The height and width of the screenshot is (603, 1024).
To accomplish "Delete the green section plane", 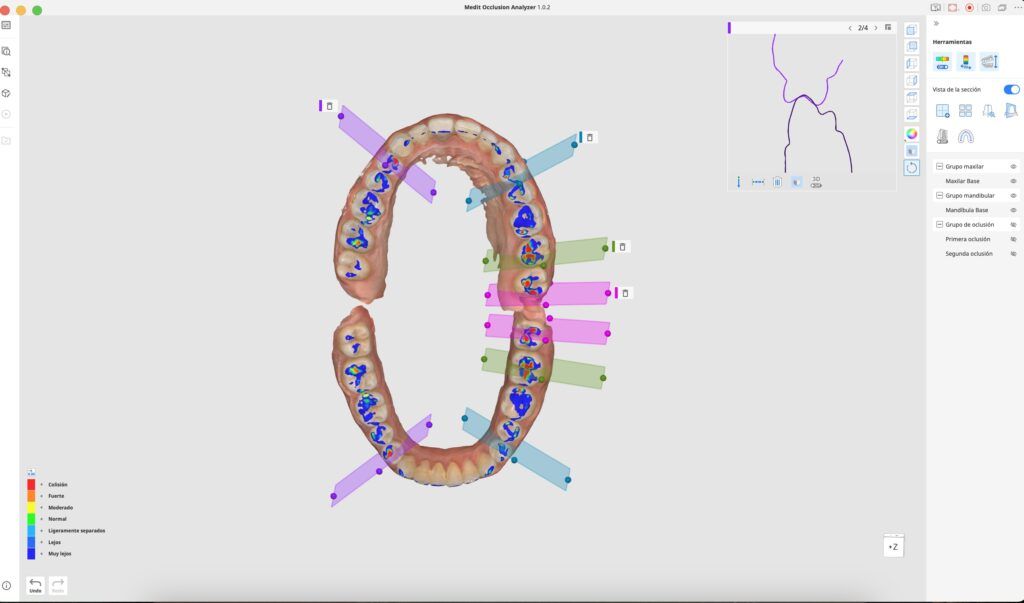I will point(622,247).
